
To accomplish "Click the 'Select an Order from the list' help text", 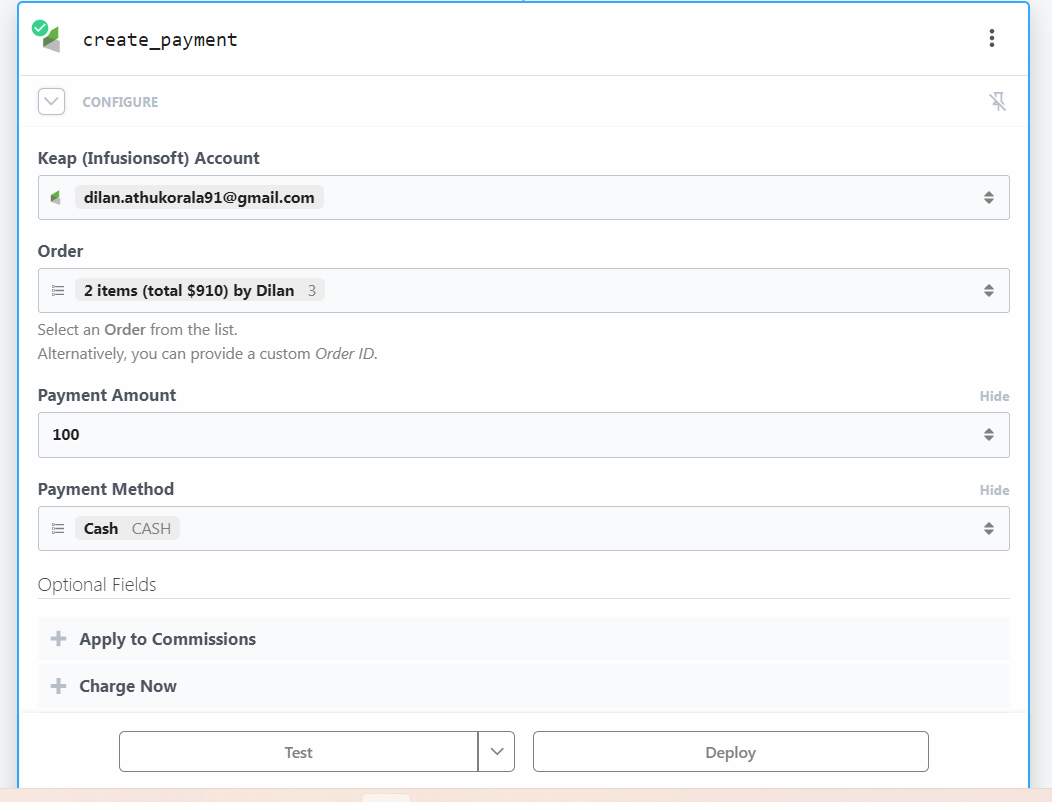I will [138, 330].
